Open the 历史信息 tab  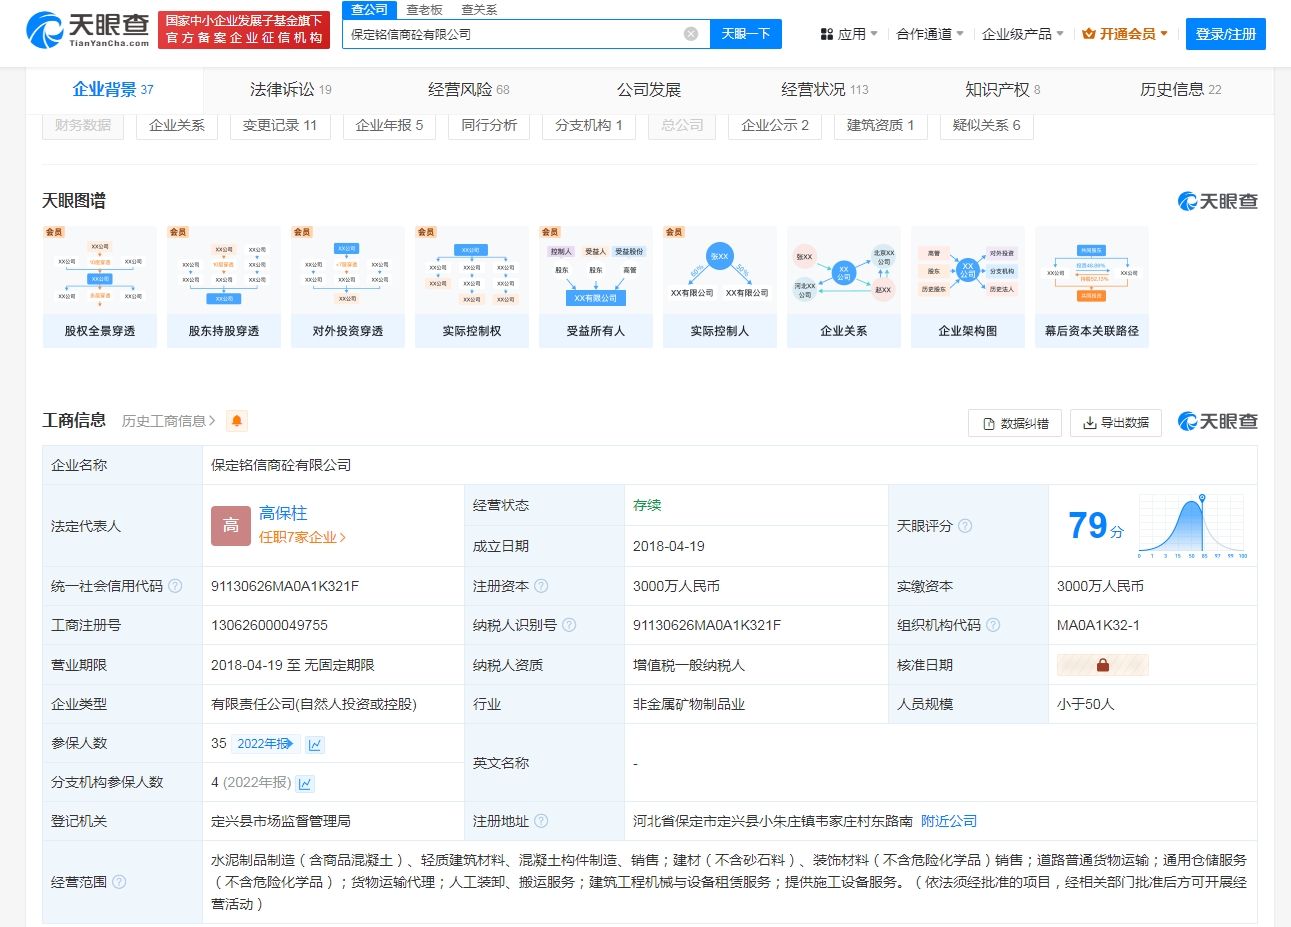(1181, 90)
